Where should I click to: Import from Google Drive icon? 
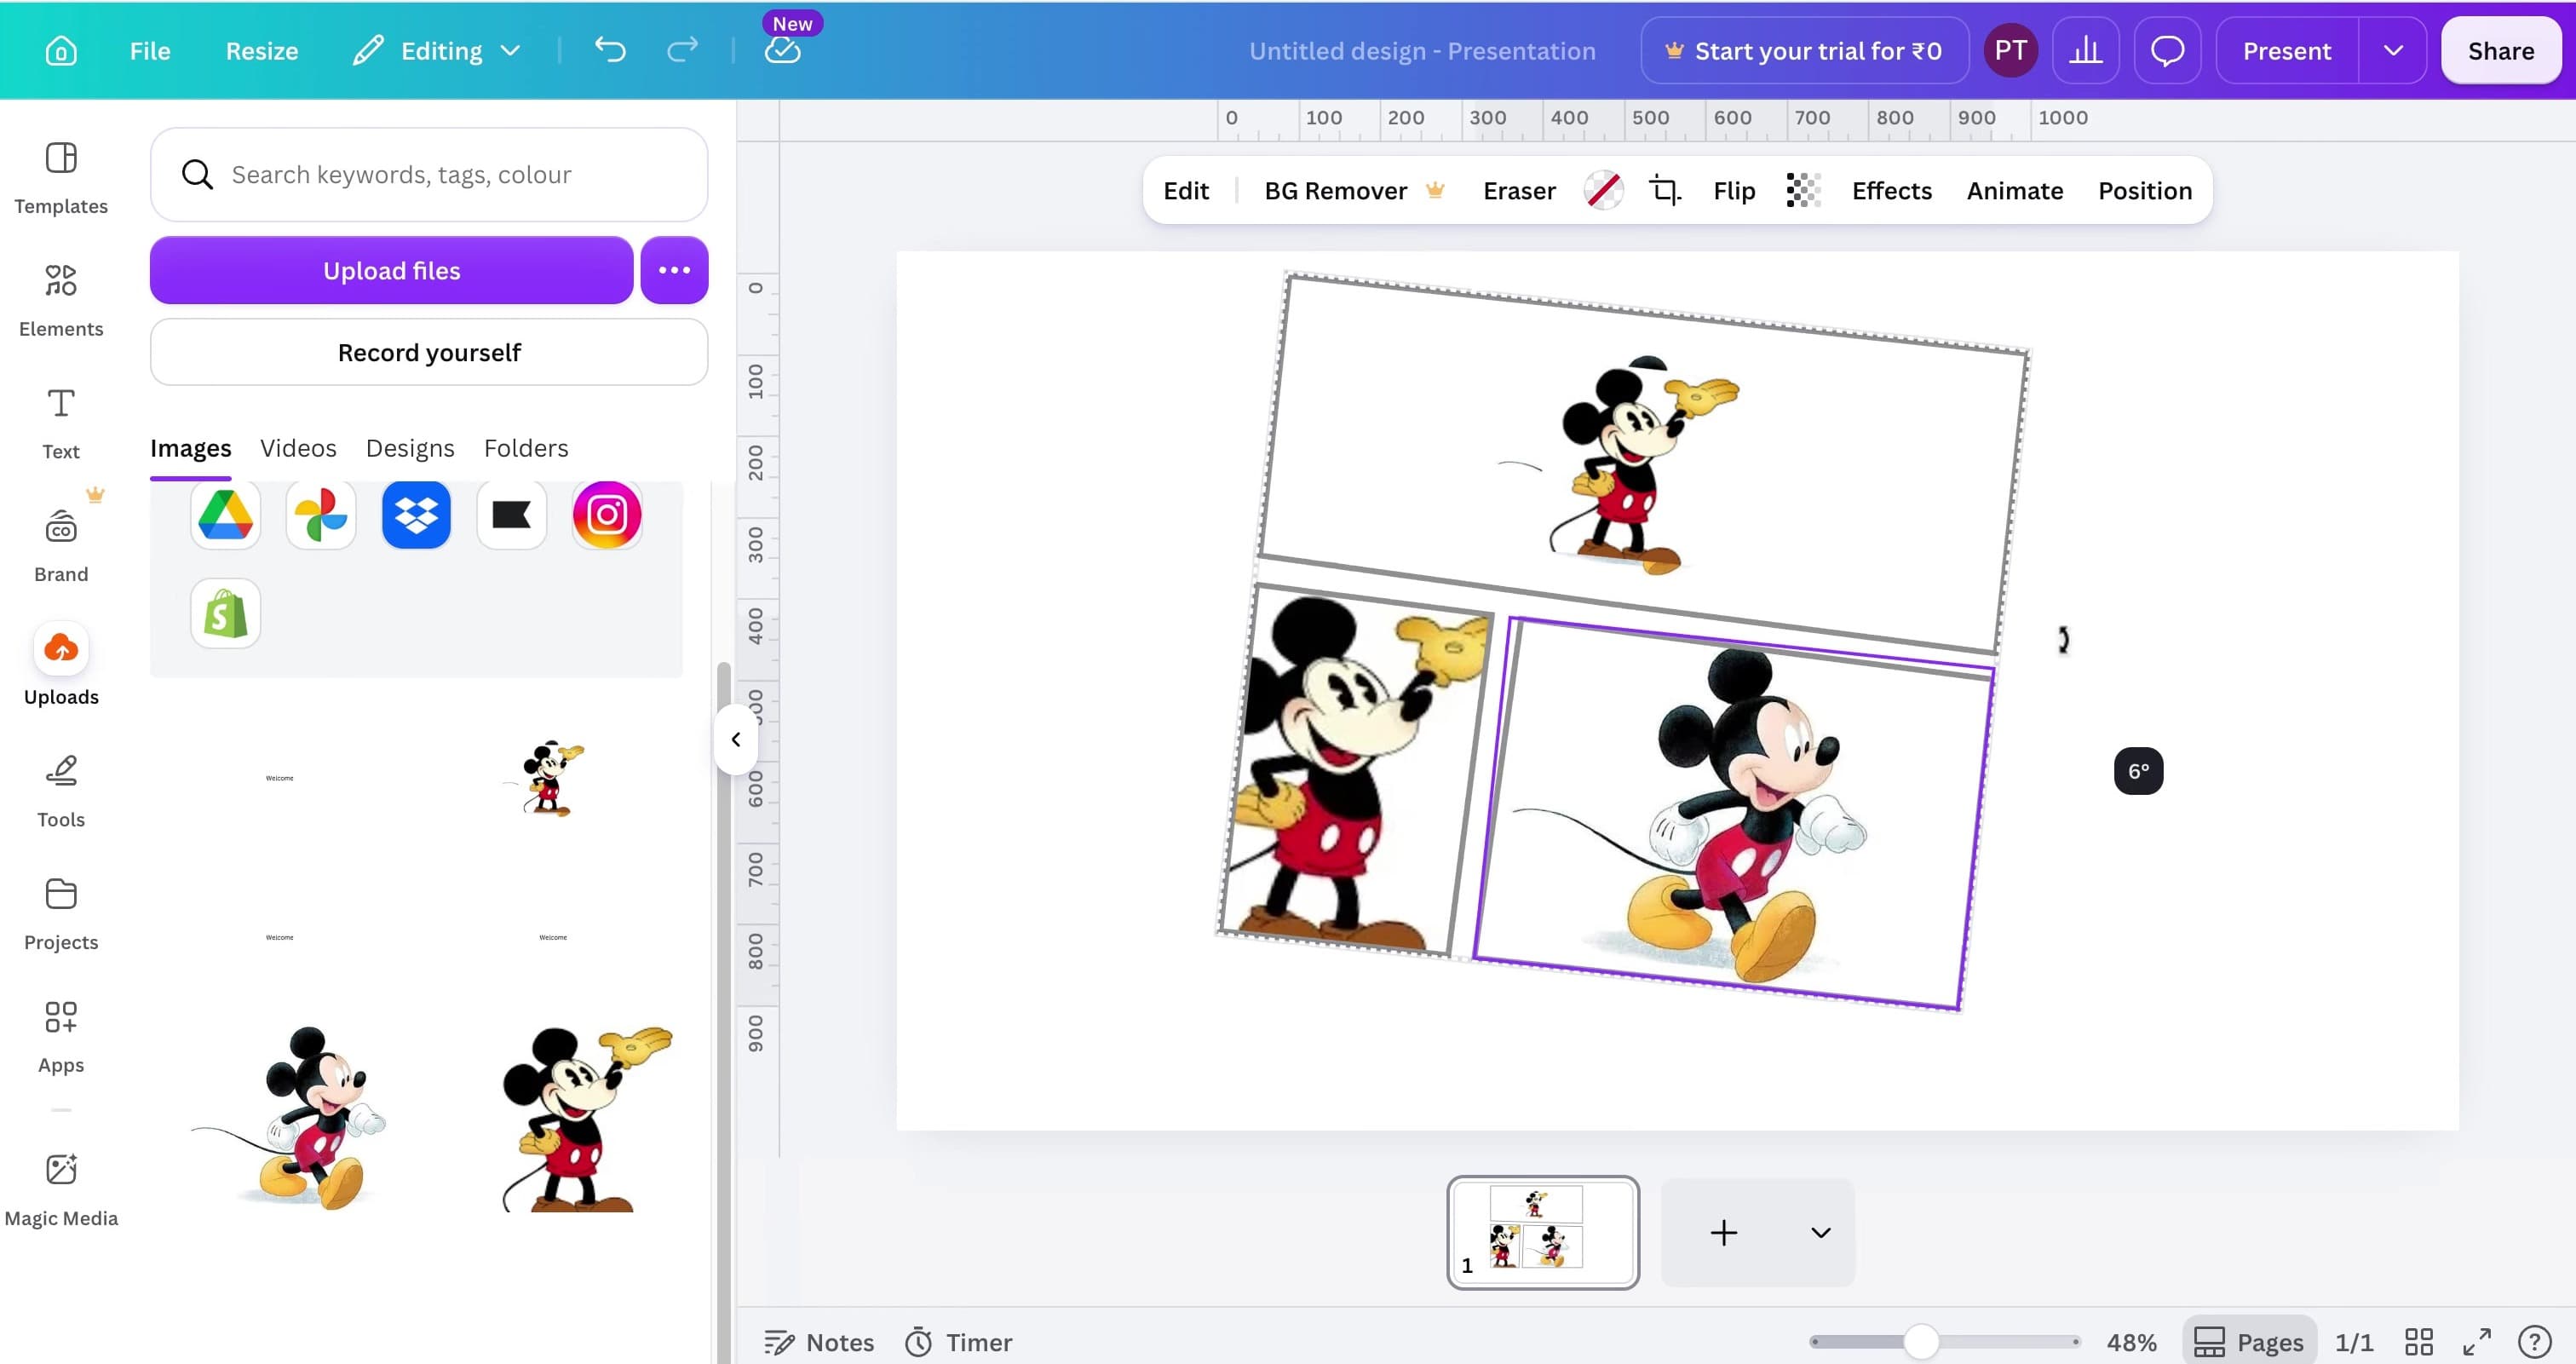click(225, 515)
